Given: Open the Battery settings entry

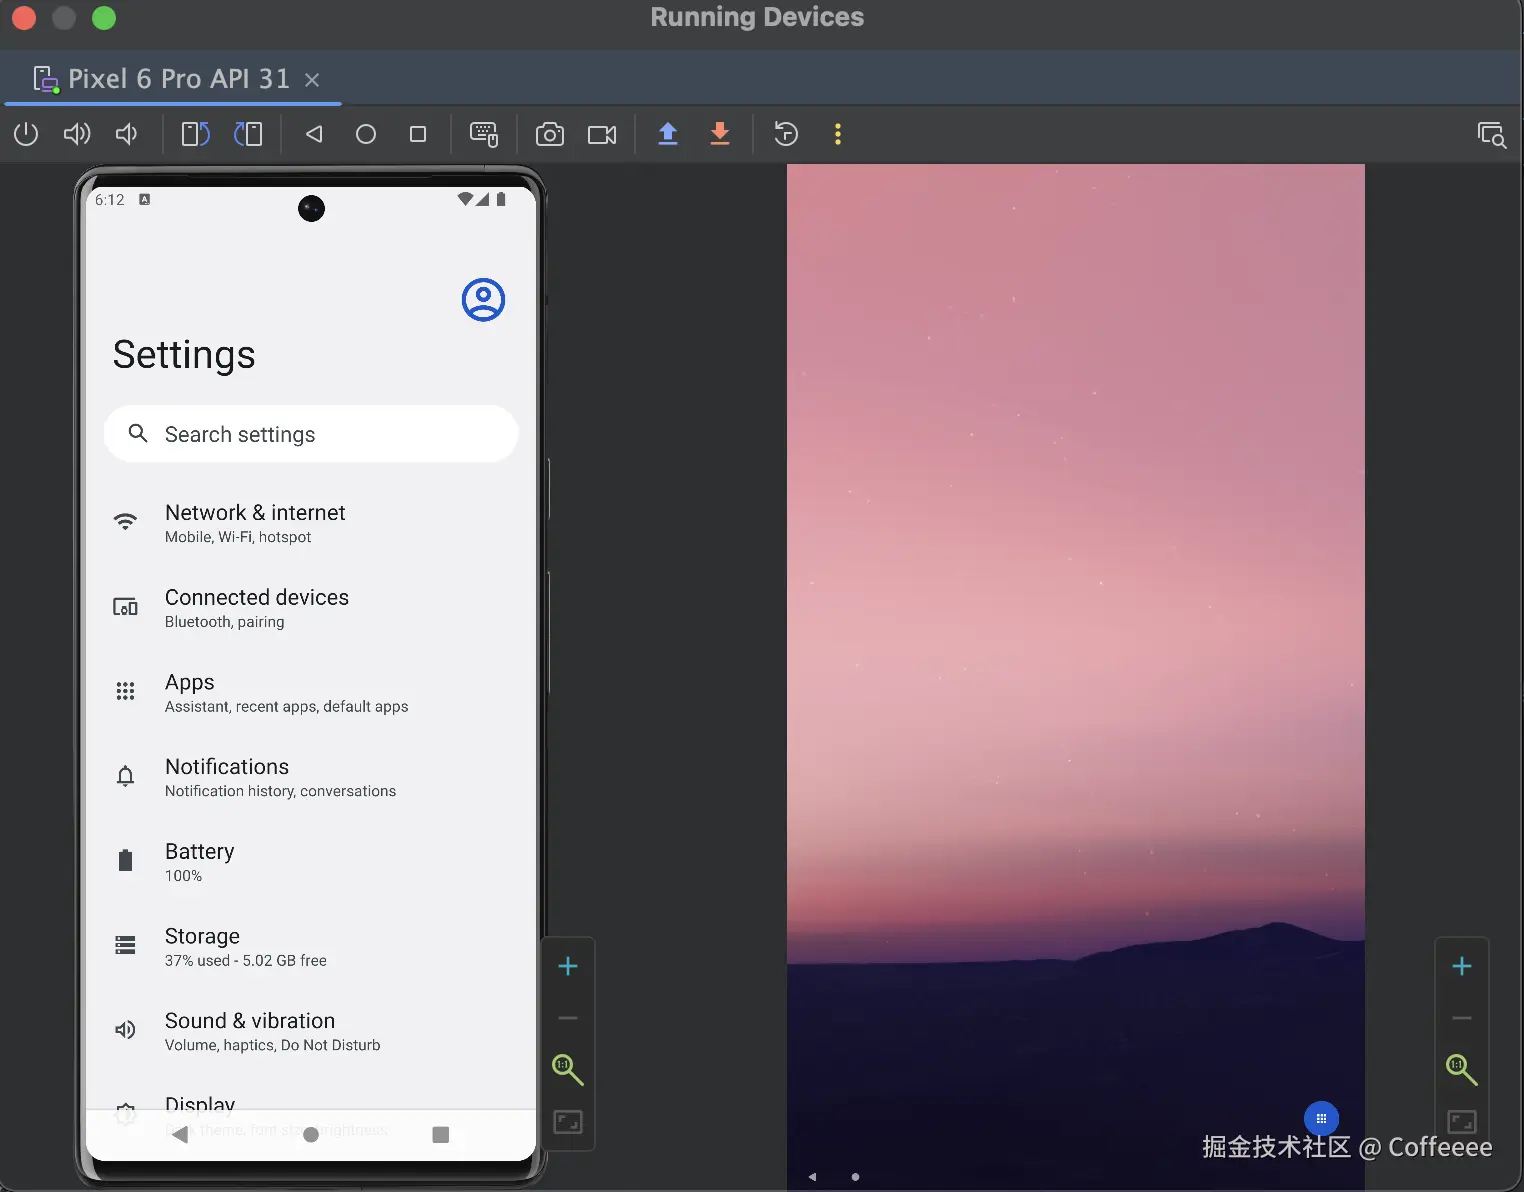Looking at the screenshot, I should point(311,862).
